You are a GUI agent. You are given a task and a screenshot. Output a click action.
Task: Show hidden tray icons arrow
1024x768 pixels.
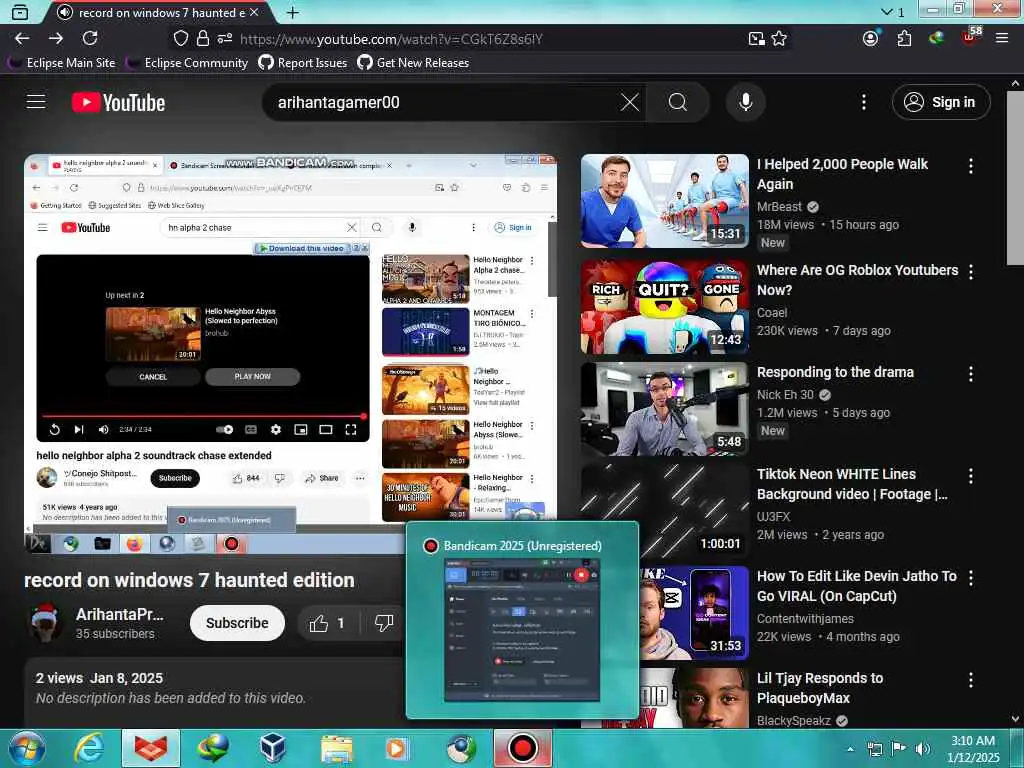pos(850,749)
